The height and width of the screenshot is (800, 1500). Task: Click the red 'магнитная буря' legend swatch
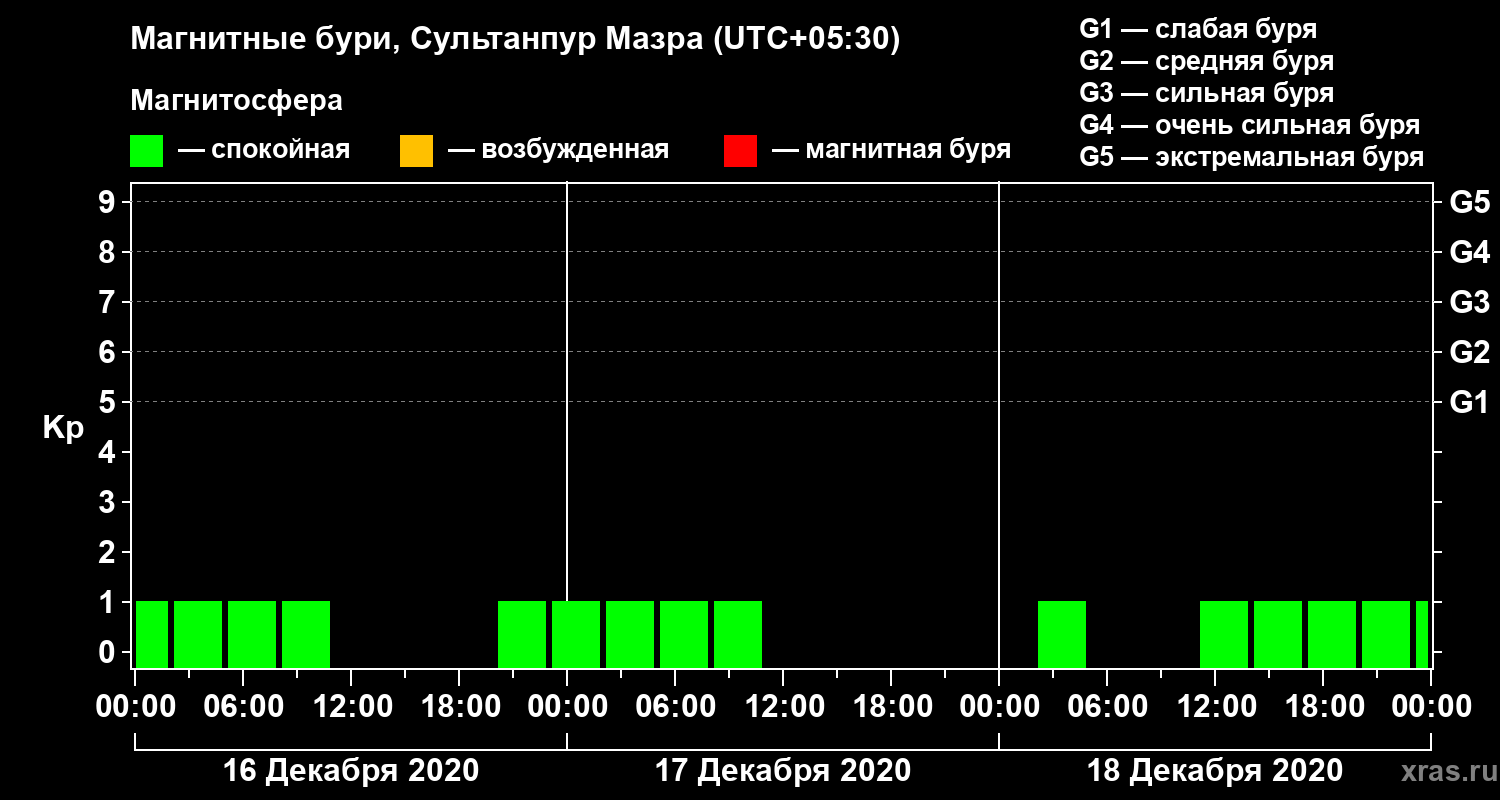coord(740,151)
